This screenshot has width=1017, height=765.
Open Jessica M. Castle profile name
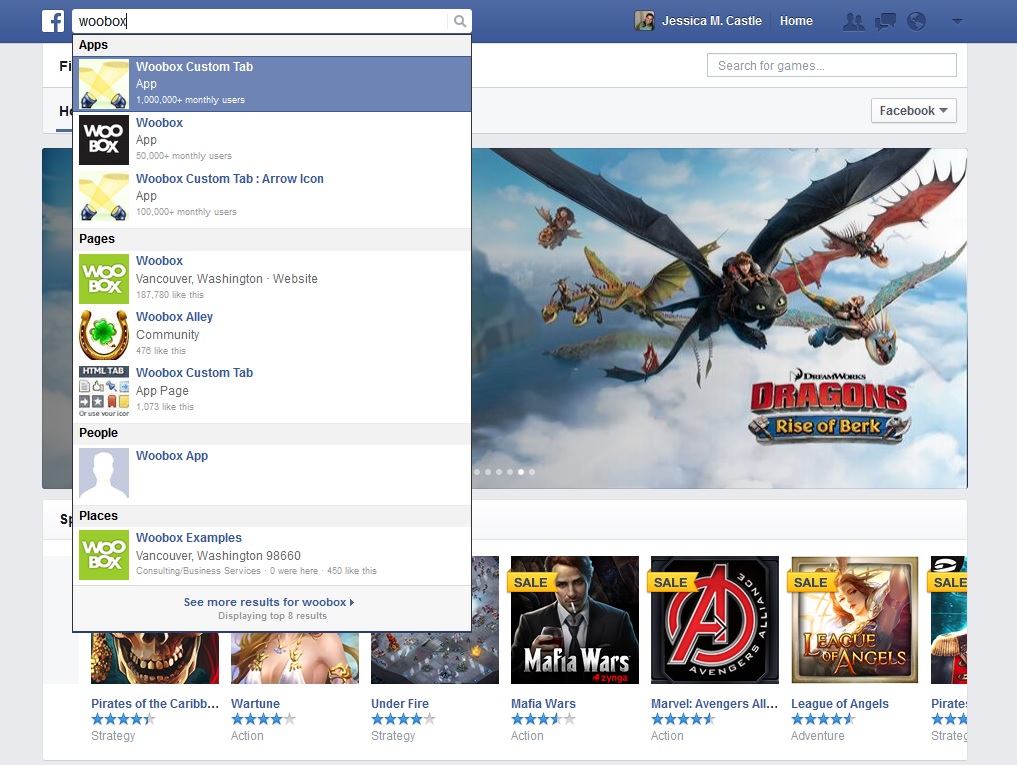coord(712,21)
